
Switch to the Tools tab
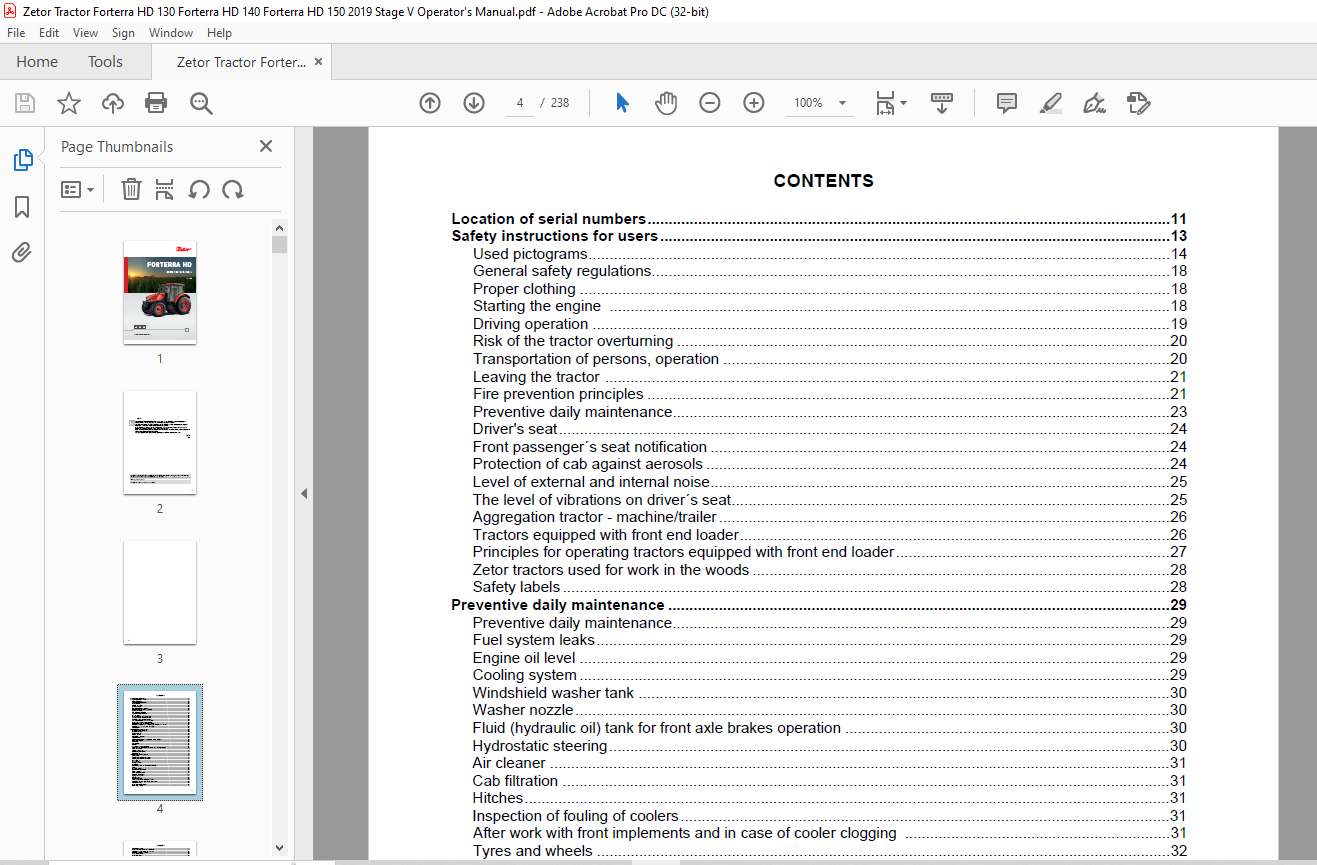[x=105, y=62]
